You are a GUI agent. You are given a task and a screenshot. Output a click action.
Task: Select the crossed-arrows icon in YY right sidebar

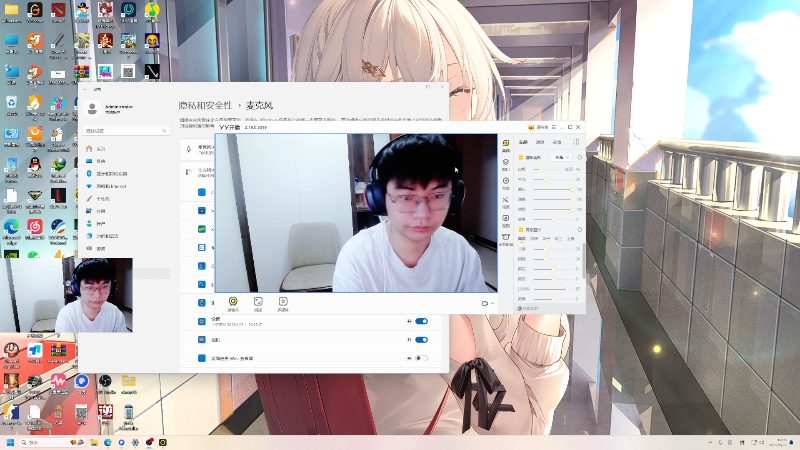point(506,202)
